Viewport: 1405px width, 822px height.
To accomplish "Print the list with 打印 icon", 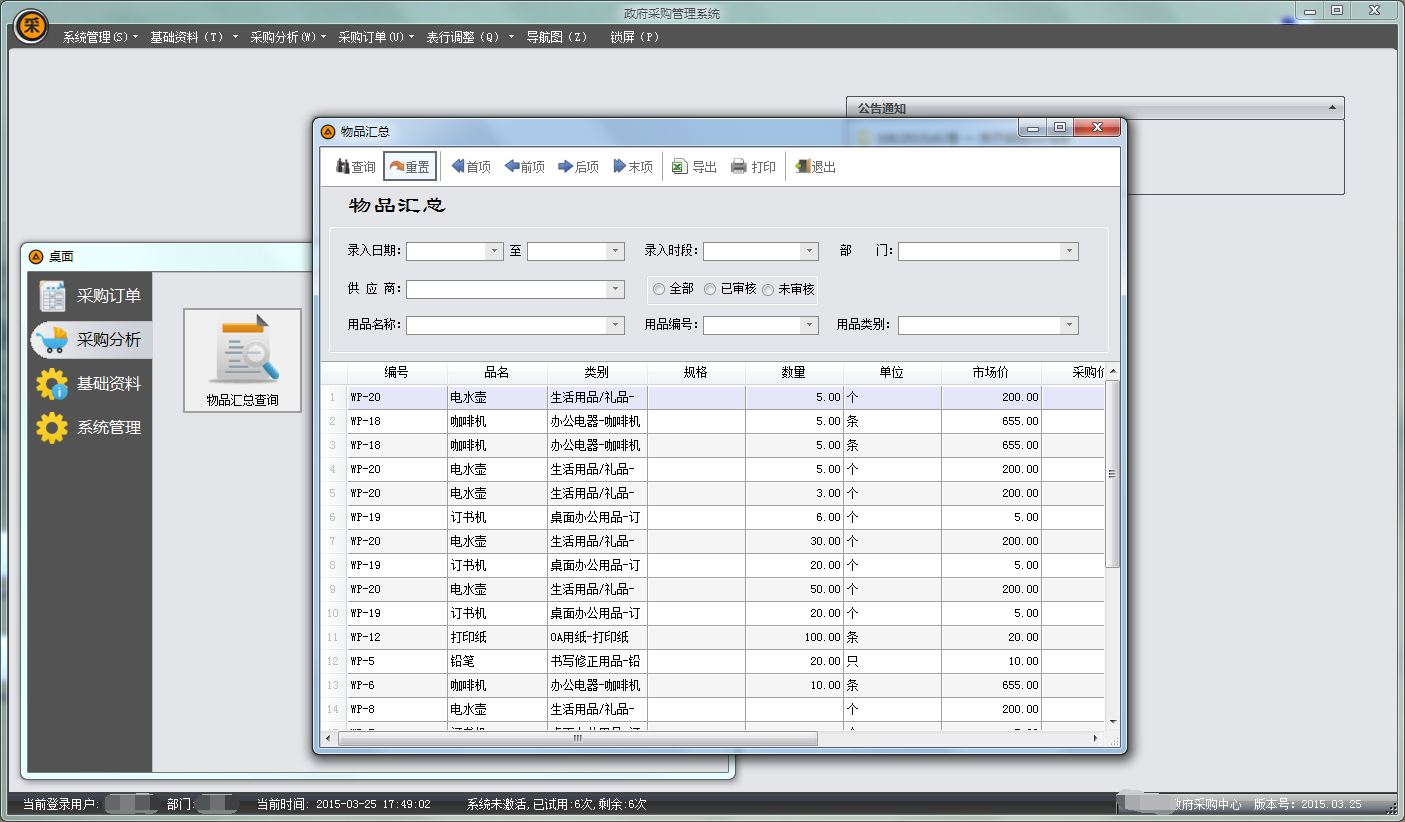I will tap(739, 167).
